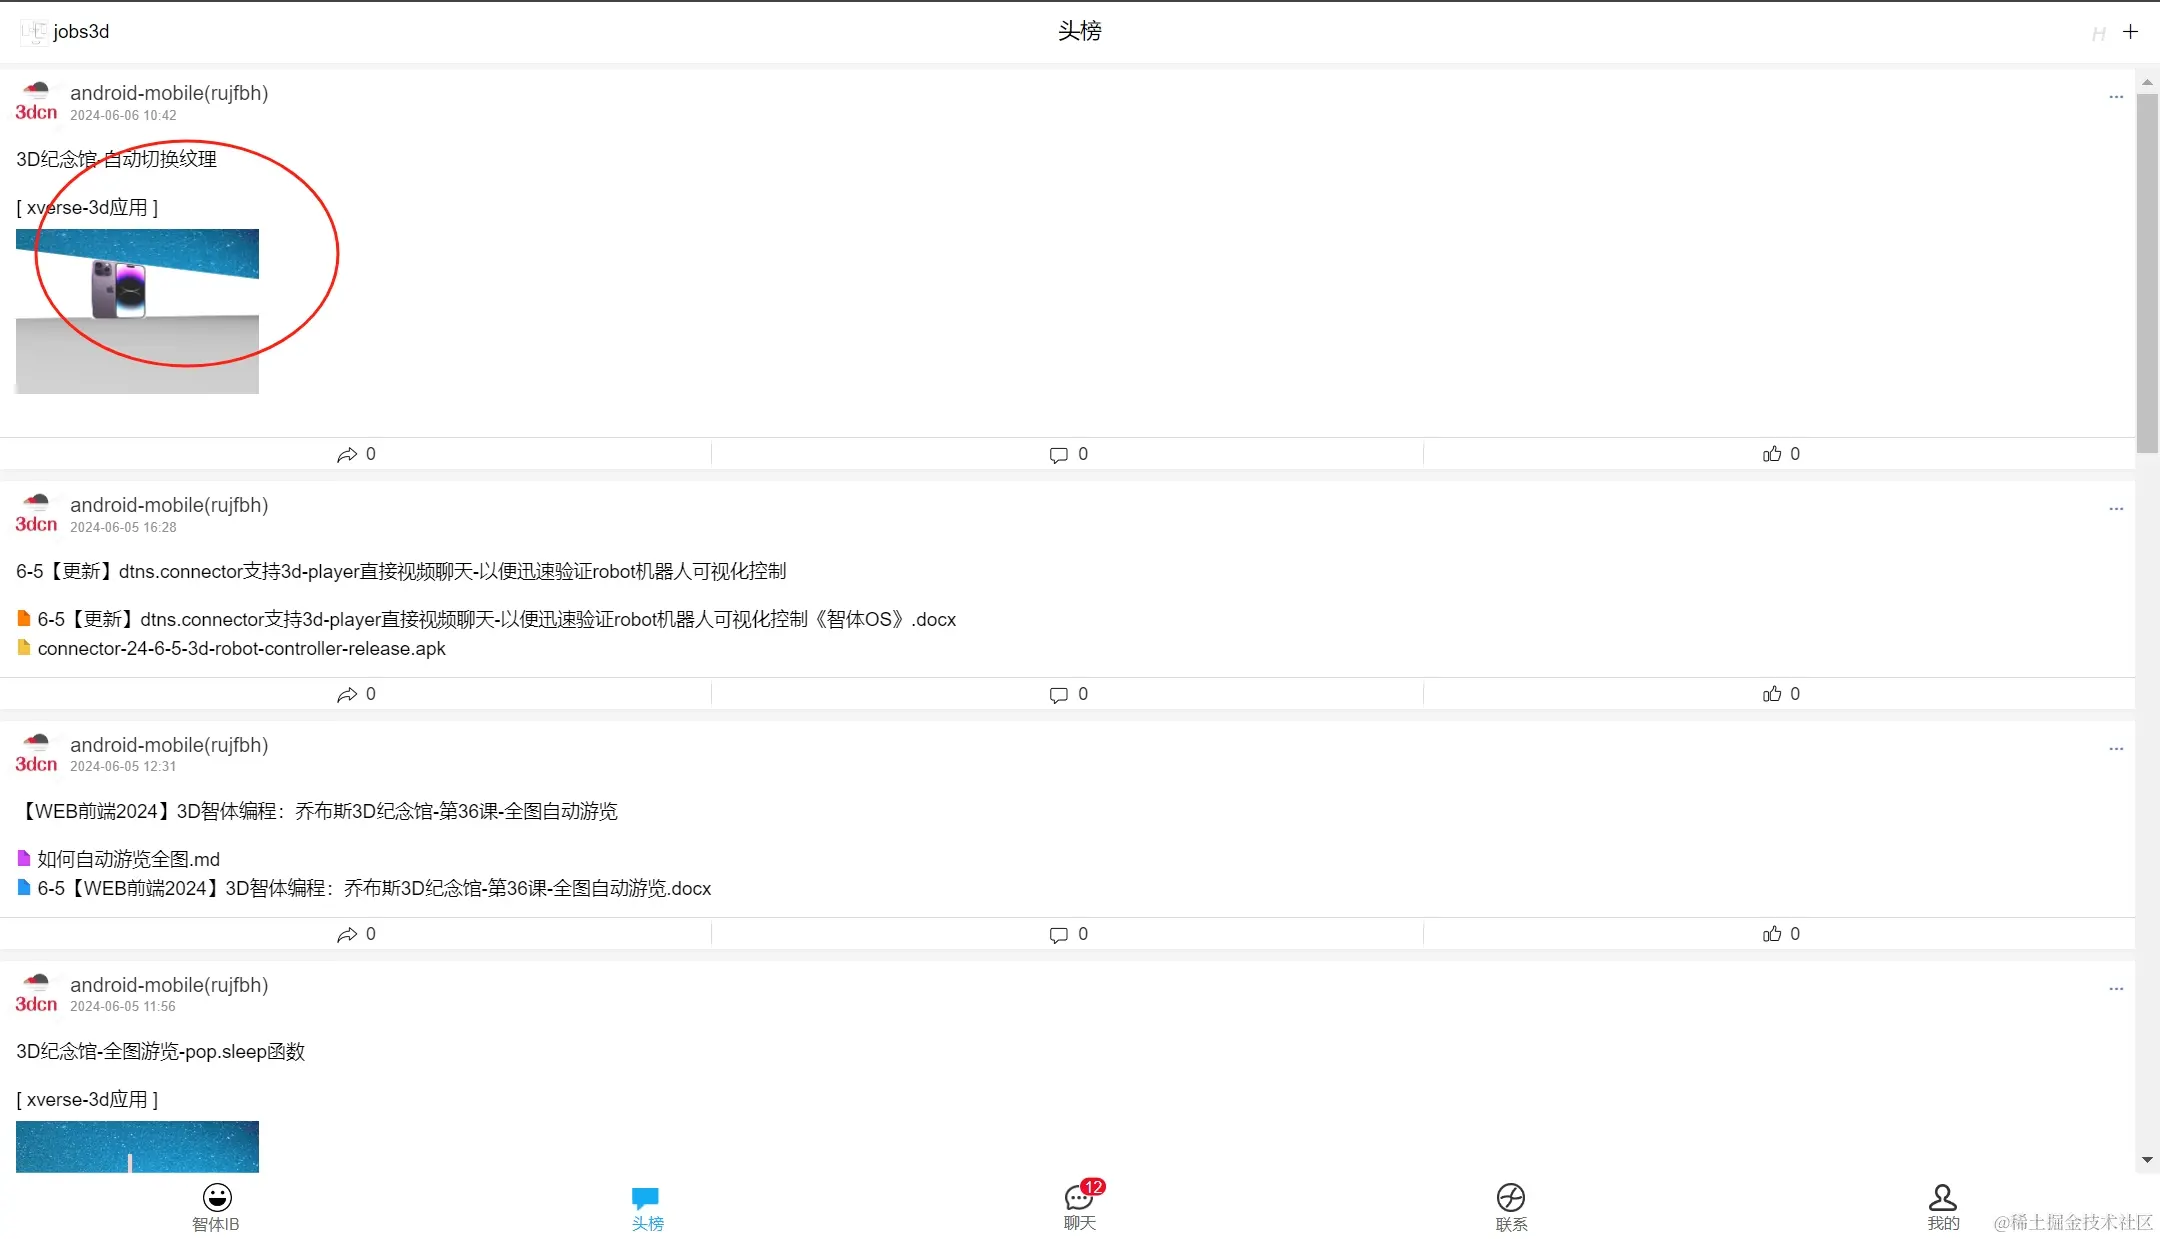Expand the three-dot menu on dtns.connector post

click(2116, 509)
